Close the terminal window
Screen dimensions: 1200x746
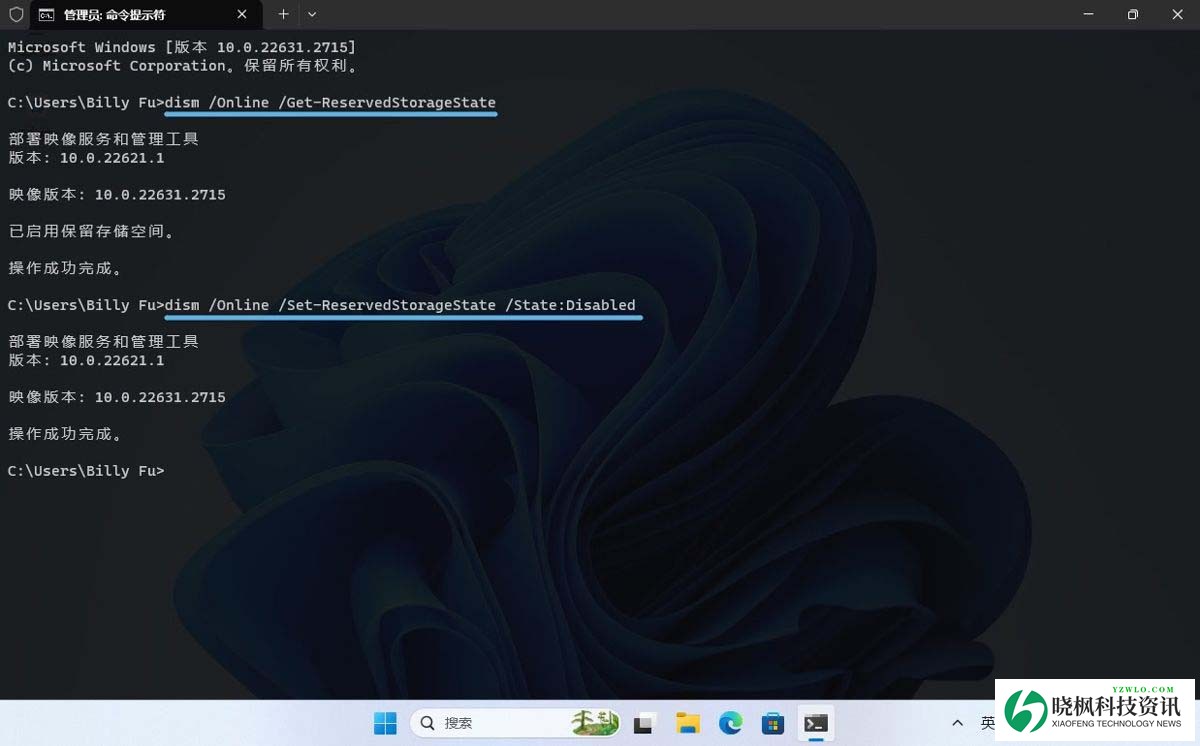click(x=1177, y=15)
